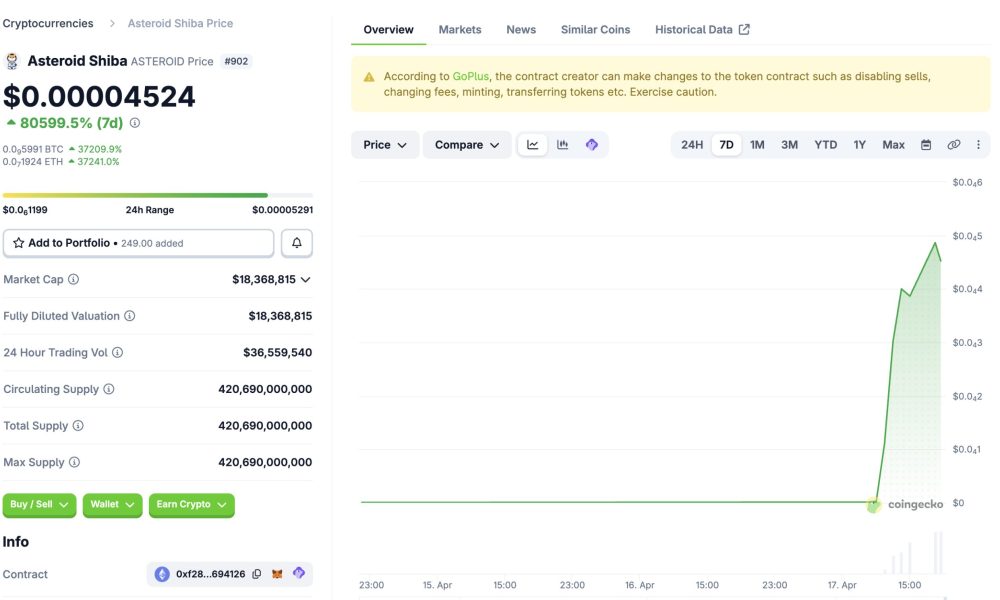Switch chart timeframe to 1M
The image size is (1000, 600).
pyautogui.click(x=756, y=144)
